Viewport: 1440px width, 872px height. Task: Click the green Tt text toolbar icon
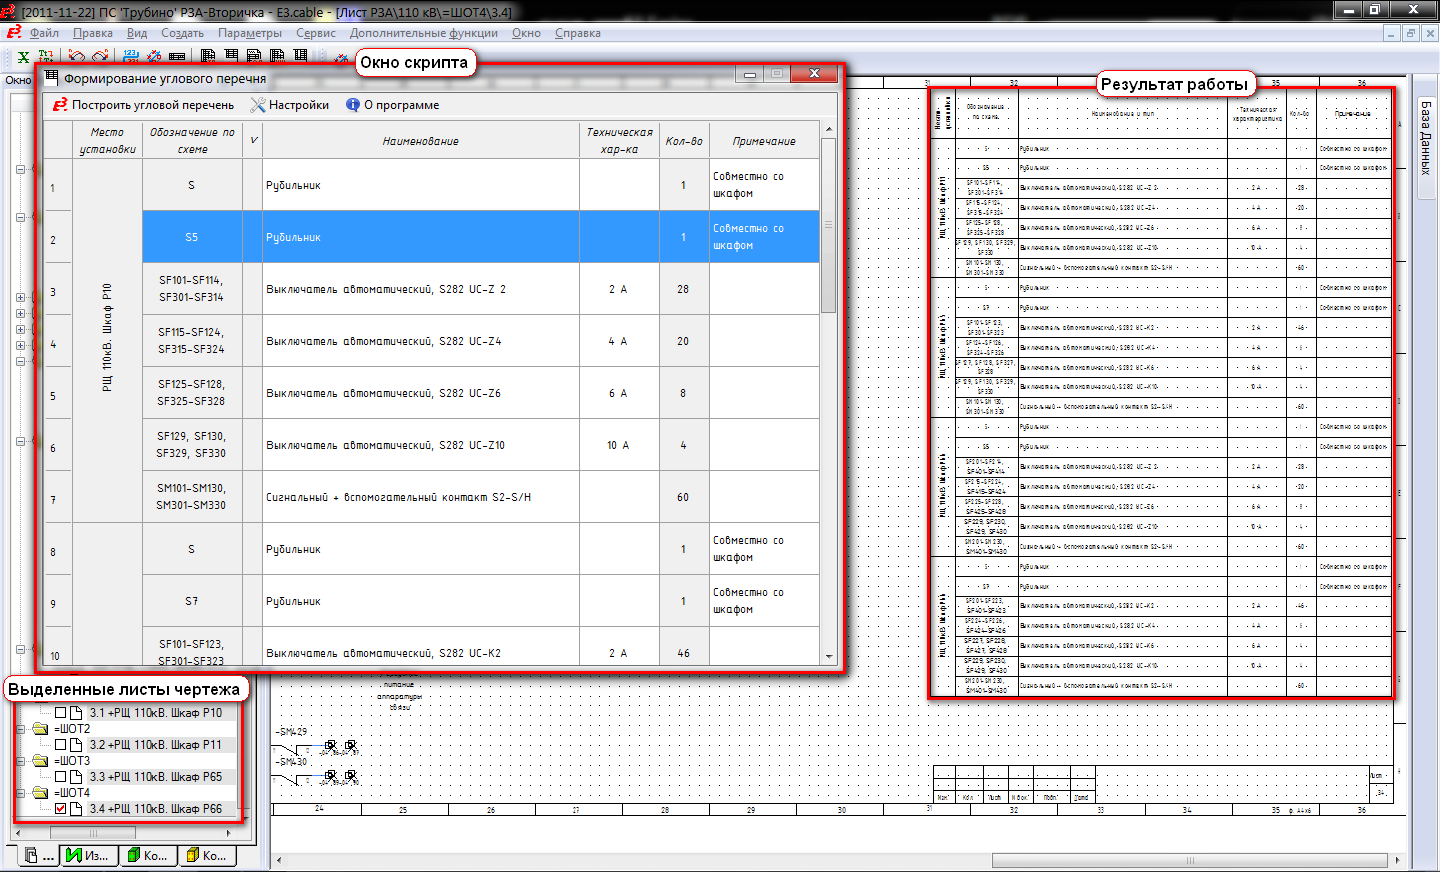[x=46, y=57]
